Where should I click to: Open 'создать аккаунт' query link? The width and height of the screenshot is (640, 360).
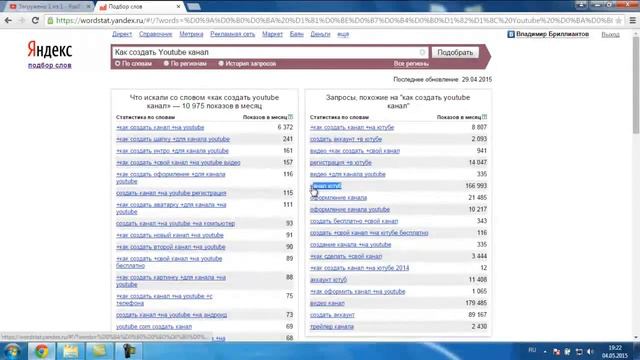[332, 315]
